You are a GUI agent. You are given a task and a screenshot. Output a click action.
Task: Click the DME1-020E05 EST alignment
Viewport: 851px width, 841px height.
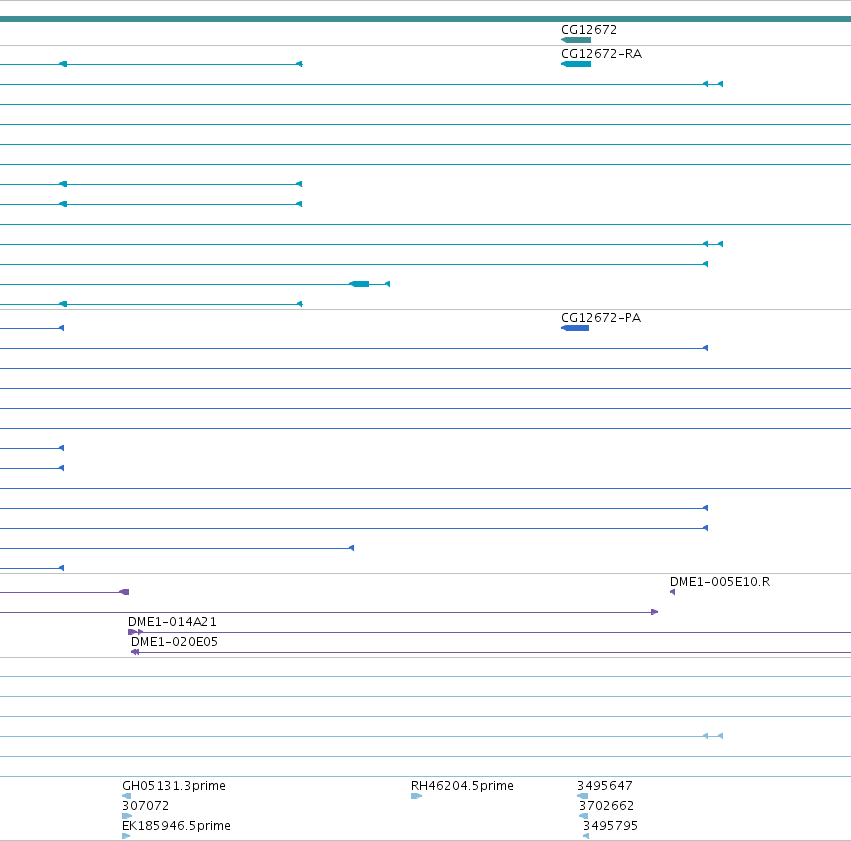[491, 652]
